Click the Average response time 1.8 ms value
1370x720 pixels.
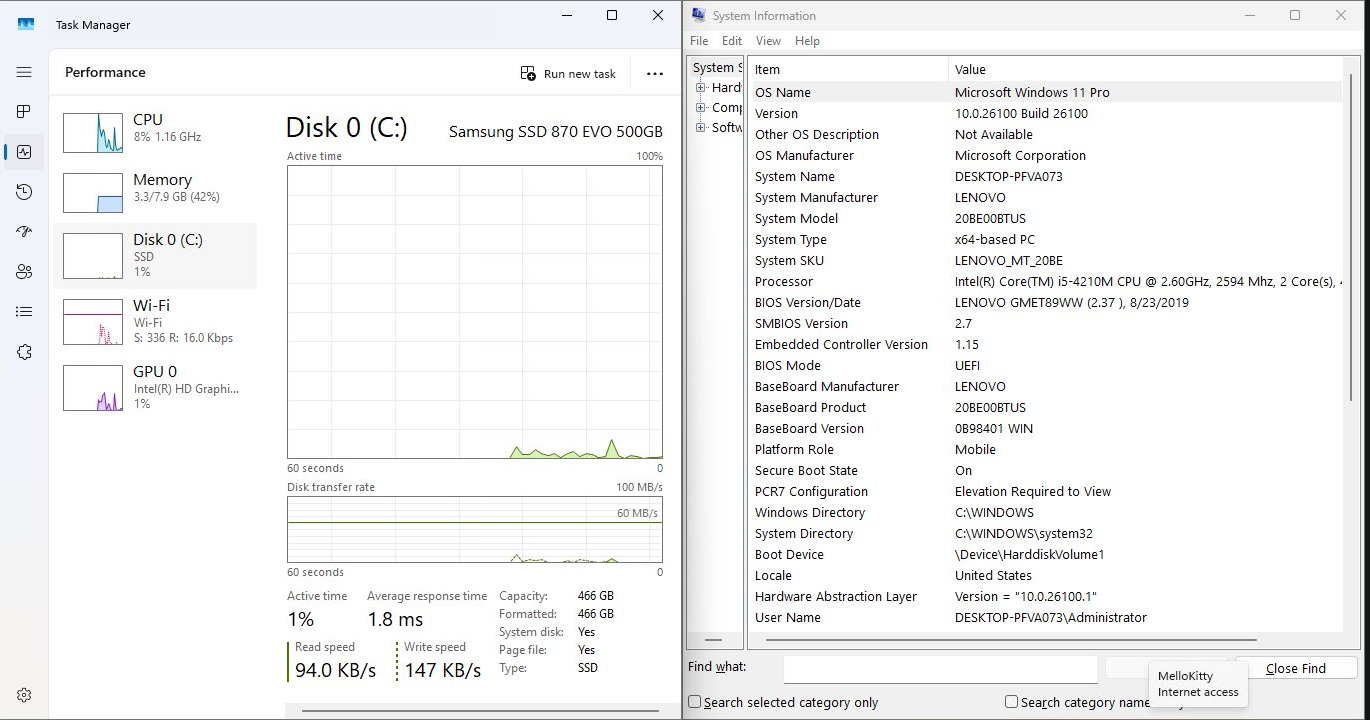[x=396, y=619]
